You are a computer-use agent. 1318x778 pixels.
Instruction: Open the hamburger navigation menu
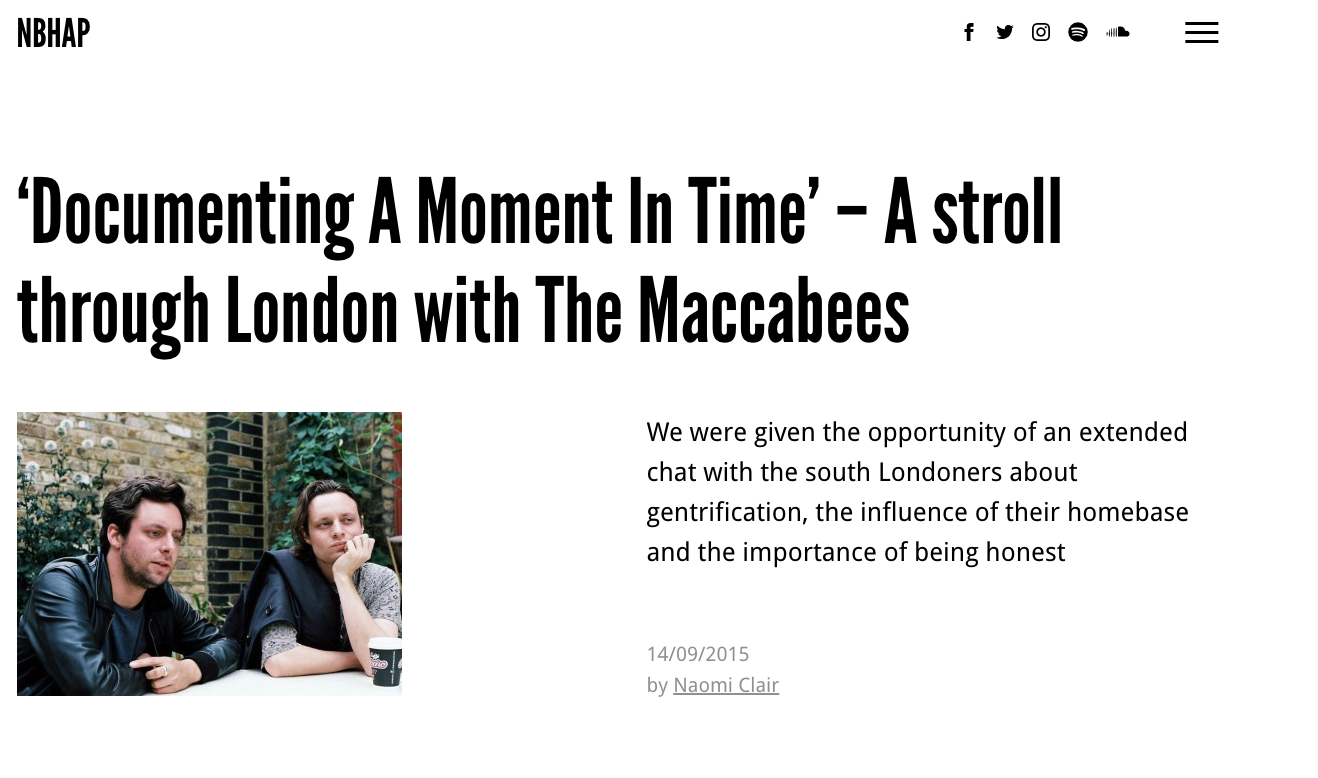coord(1201,33)
